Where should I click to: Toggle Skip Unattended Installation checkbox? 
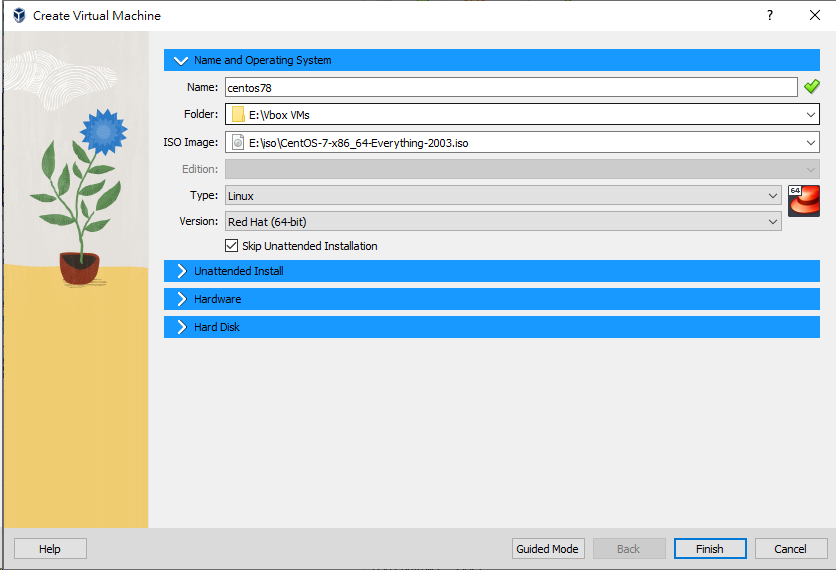[232, 246]
